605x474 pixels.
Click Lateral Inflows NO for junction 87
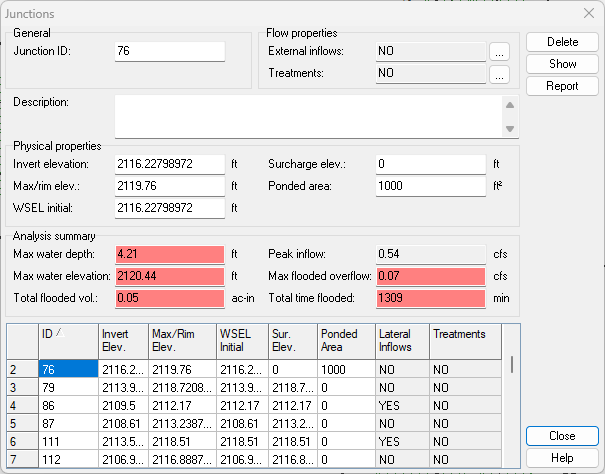click(402, 423)
